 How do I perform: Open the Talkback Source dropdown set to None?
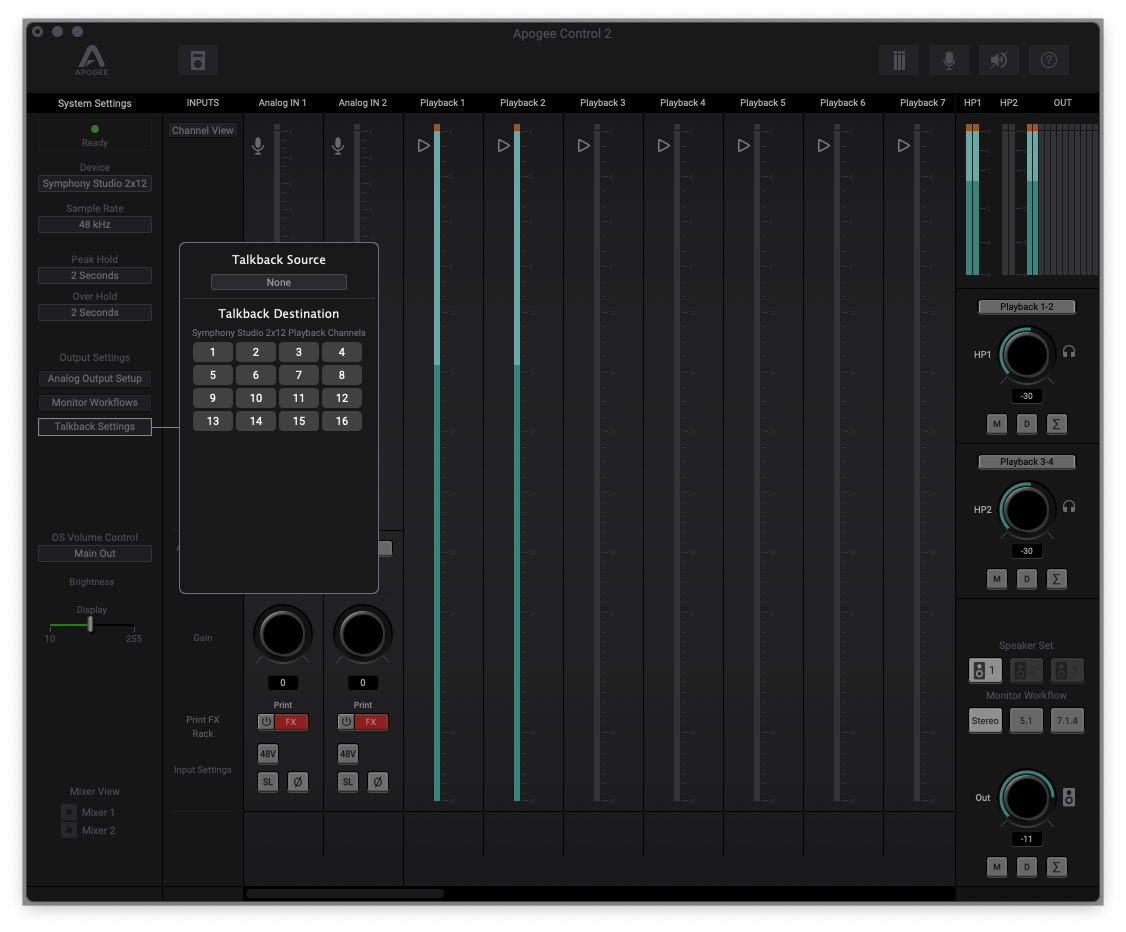[278, 282]
